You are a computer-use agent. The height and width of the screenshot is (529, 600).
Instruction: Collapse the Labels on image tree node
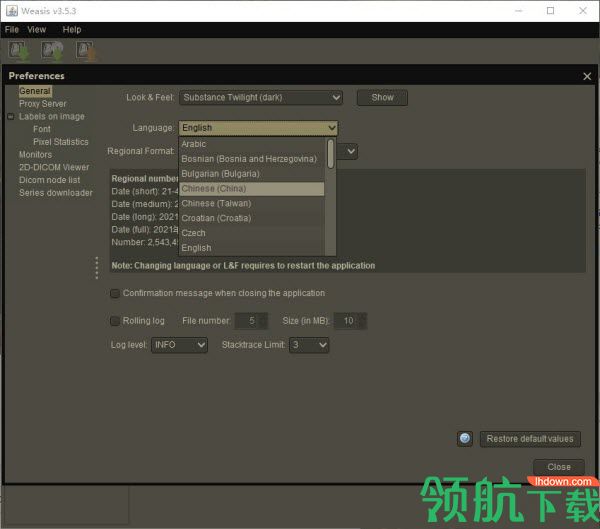click(11, 116)
